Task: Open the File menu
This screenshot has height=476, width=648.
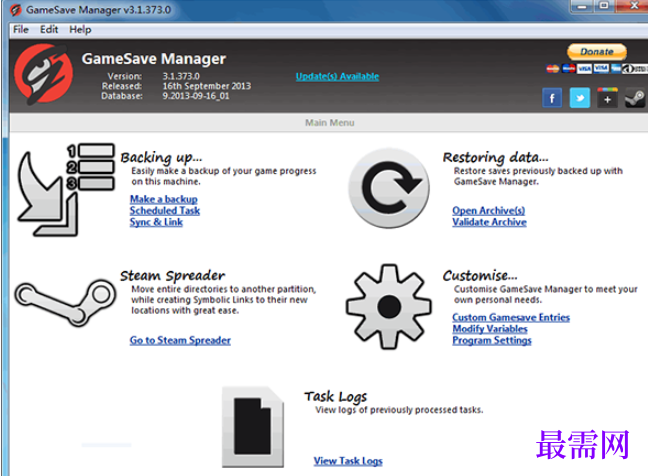Action: 21,30
